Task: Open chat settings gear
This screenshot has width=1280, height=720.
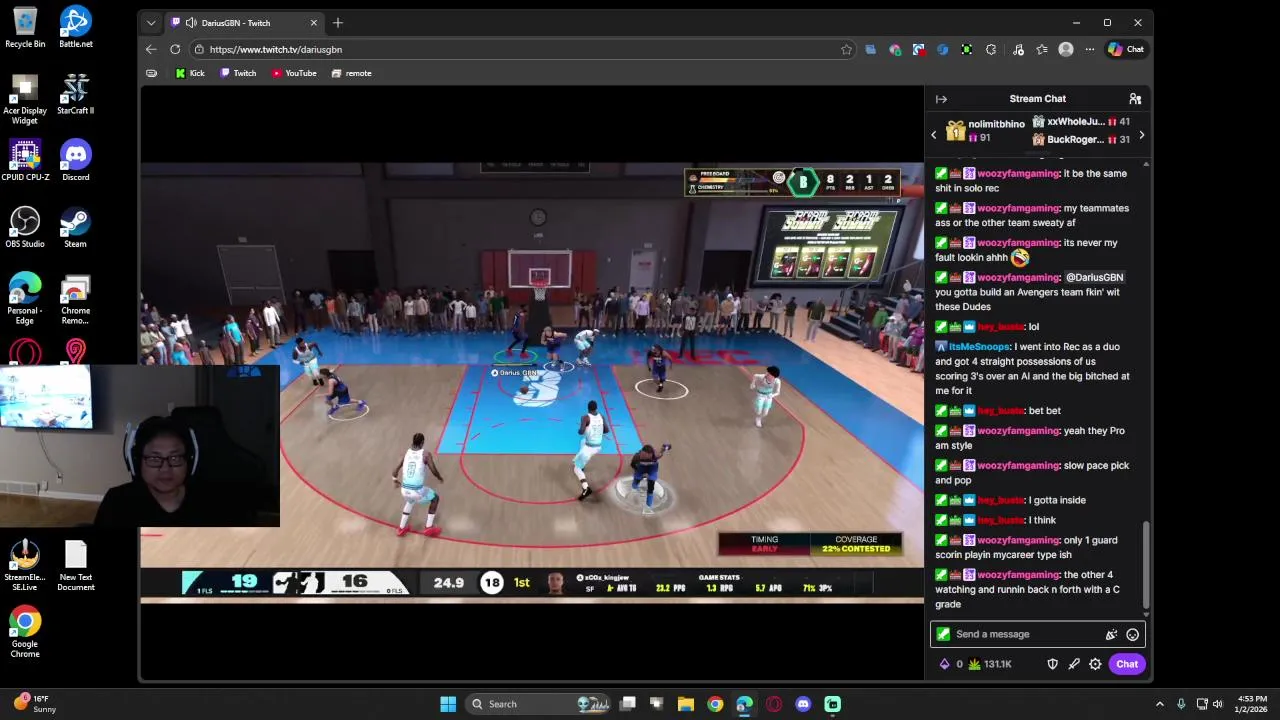Action: 1095,664
